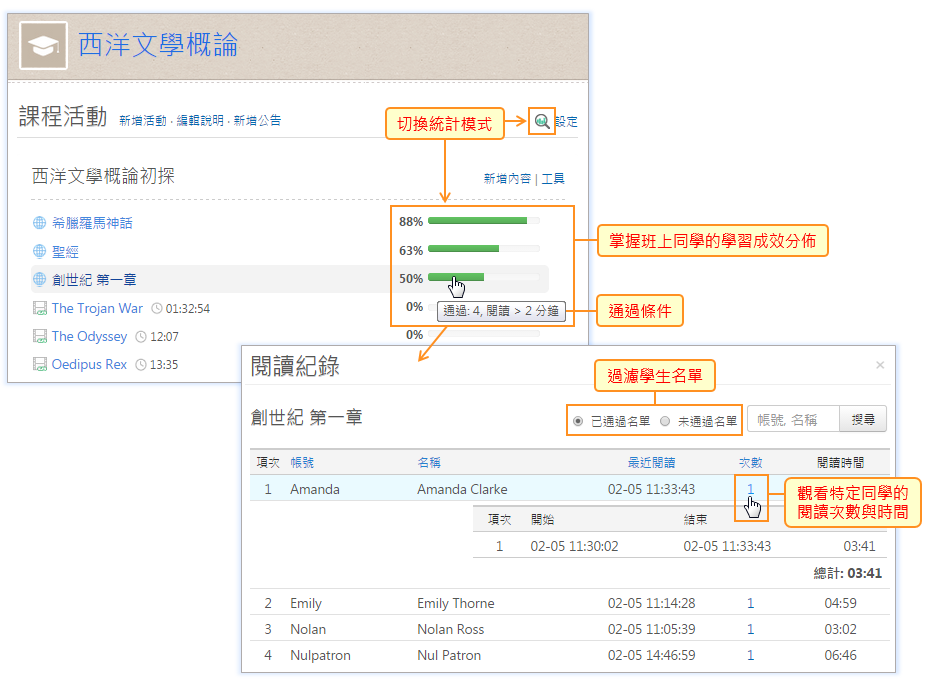Expand Emily's read count entry
925x682 pixels.
click(750, 603)
